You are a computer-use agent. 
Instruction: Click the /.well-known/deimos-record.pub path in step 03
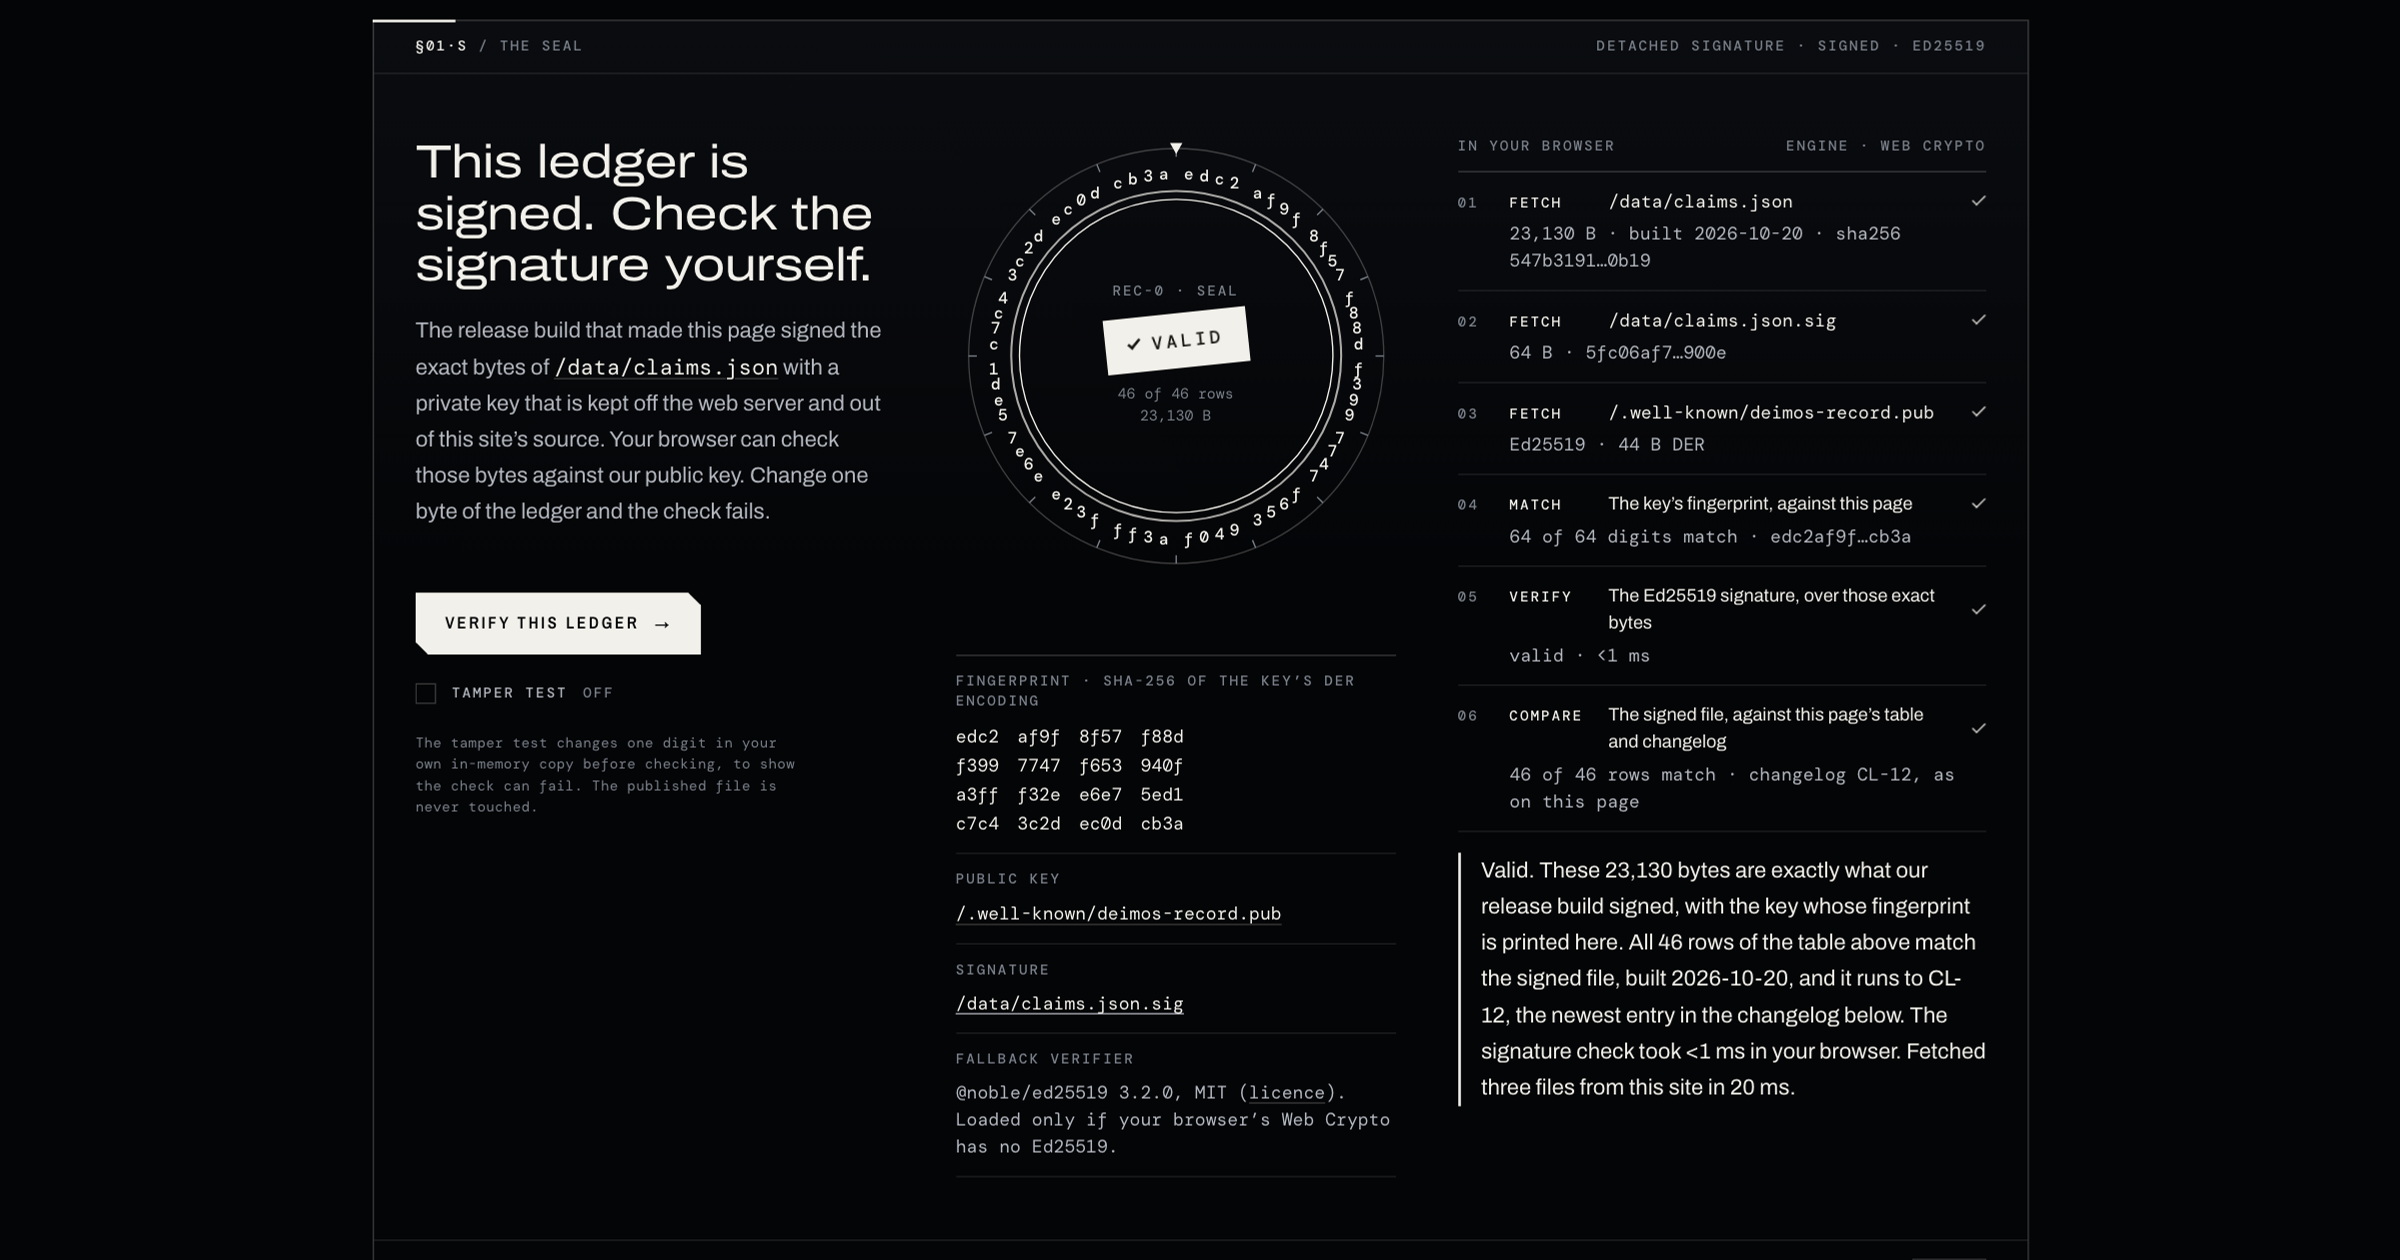pos(1771,413)
